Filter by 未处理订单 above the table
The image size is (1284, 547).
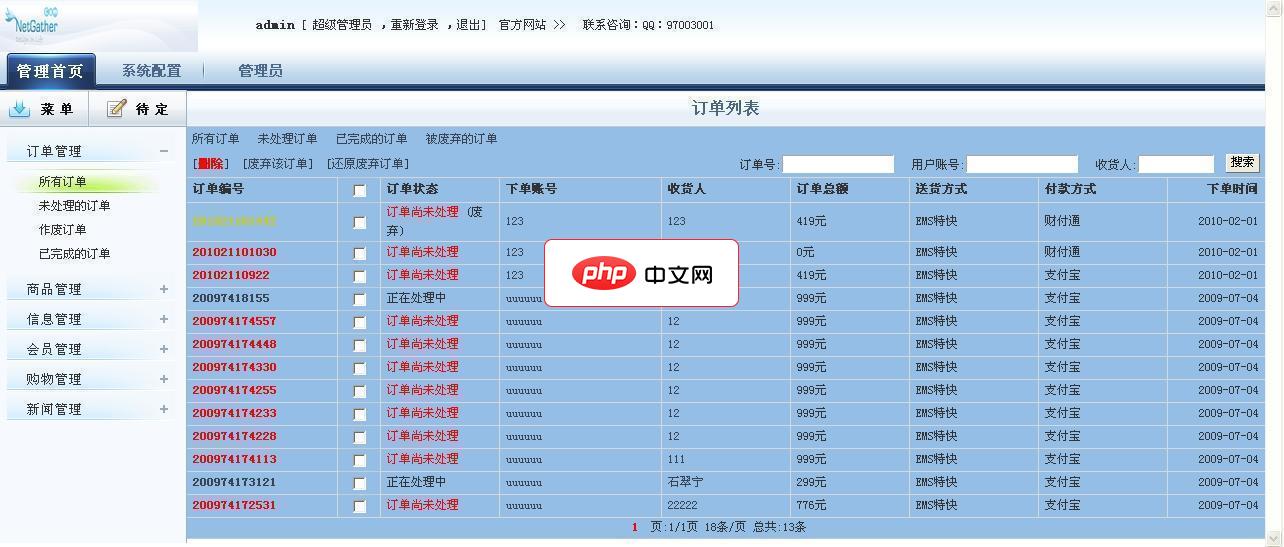(287, 139)
